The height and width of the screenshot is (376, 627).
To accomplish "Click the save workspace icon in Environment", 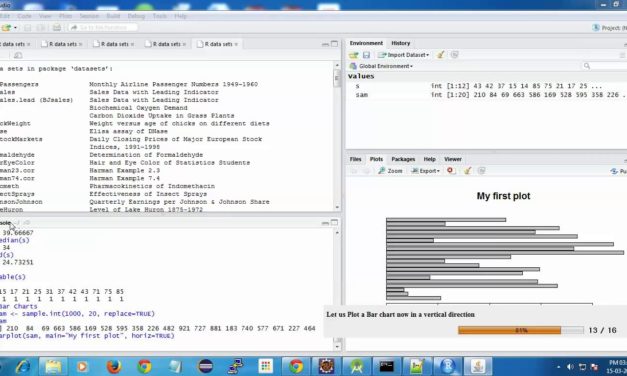I will pyautogui.click(x=366, y=55).
